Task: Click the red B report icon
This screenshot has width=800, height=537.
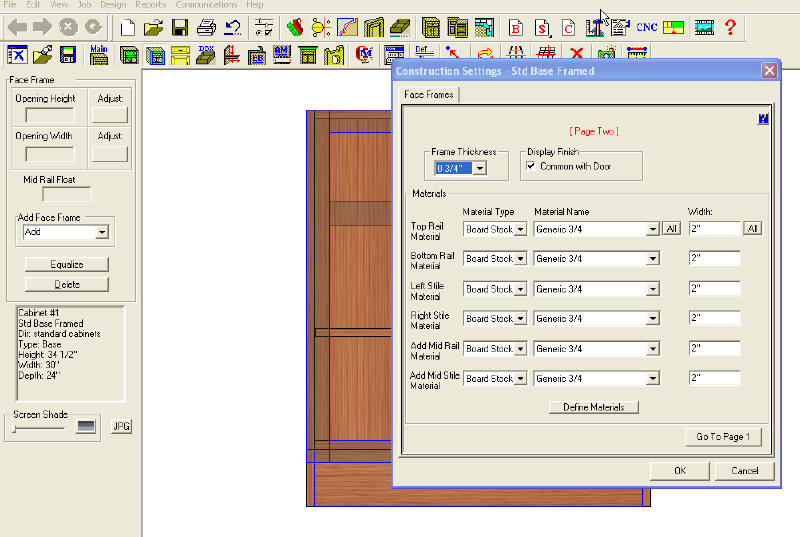Action: [x=516, y=28]
